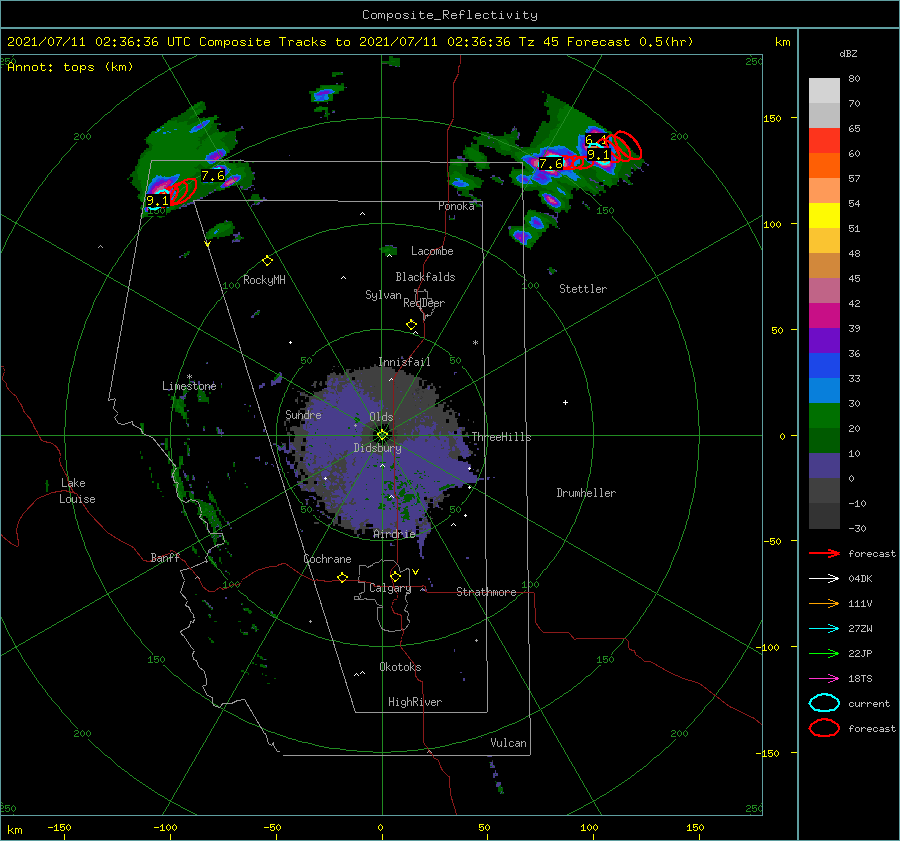Click the radar site diamond at Olds-Didsbury center
900x841 pixels.
[382, 435]
